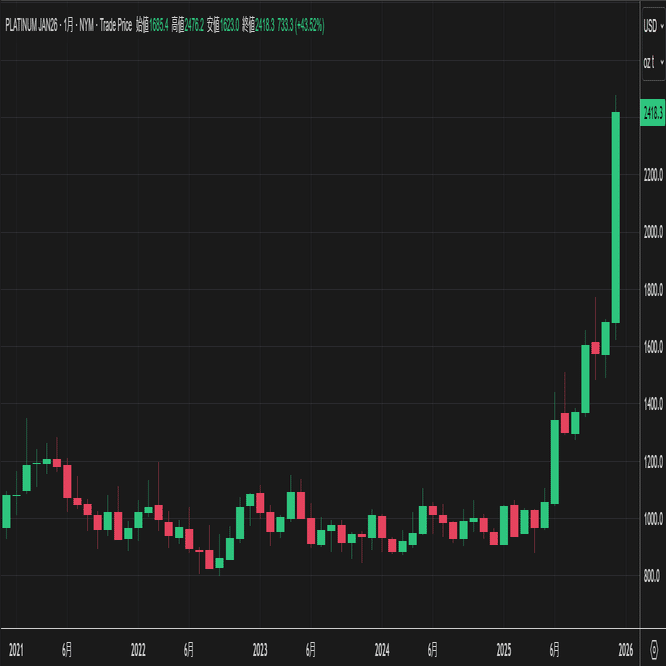Screen dimensions: 666x666
Task: Click the 2024 time axis label
Action: pos(382,650)
